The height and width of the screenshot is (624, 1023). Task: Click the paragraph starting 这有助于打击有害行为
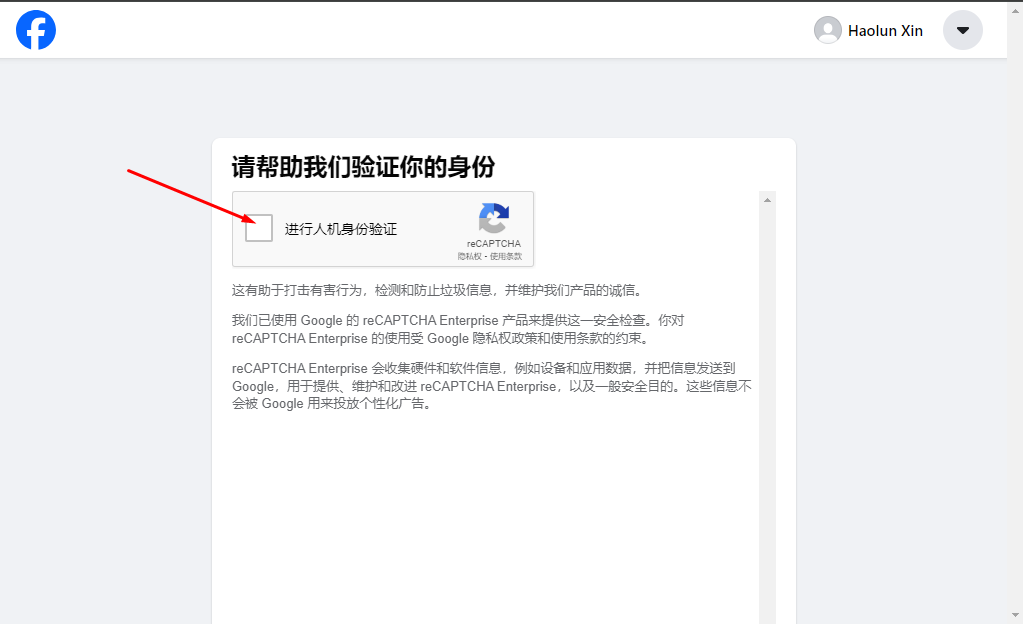click(437, 290)
